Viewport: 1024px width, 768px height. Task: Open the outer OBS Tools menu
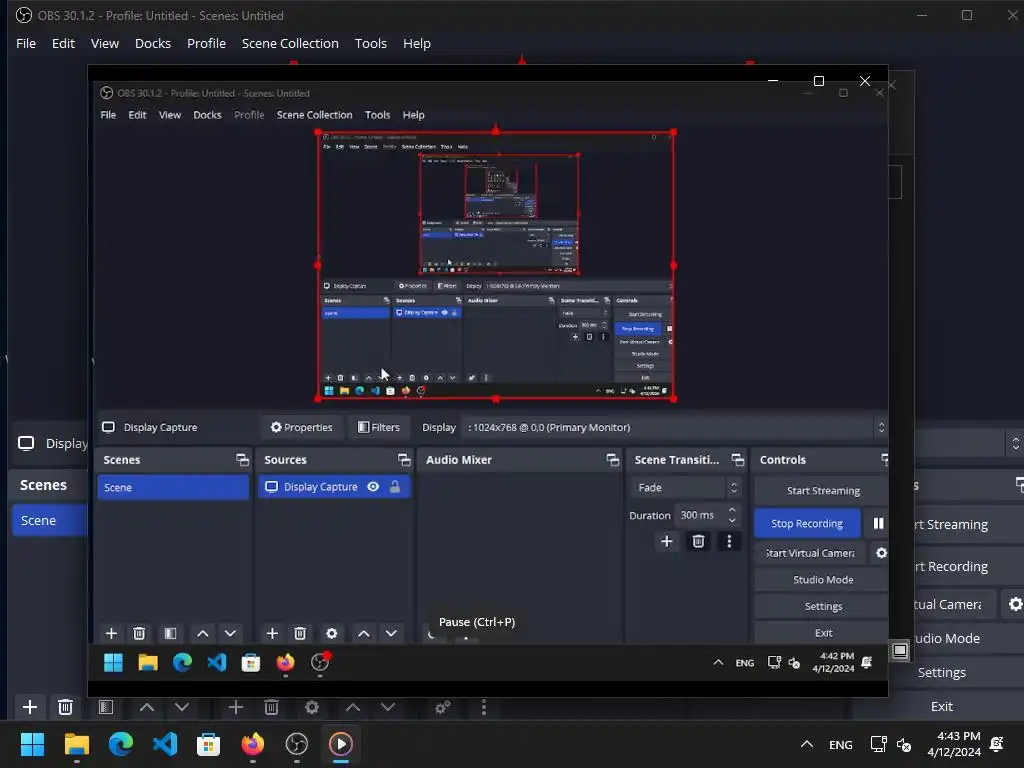coord(370,43)
